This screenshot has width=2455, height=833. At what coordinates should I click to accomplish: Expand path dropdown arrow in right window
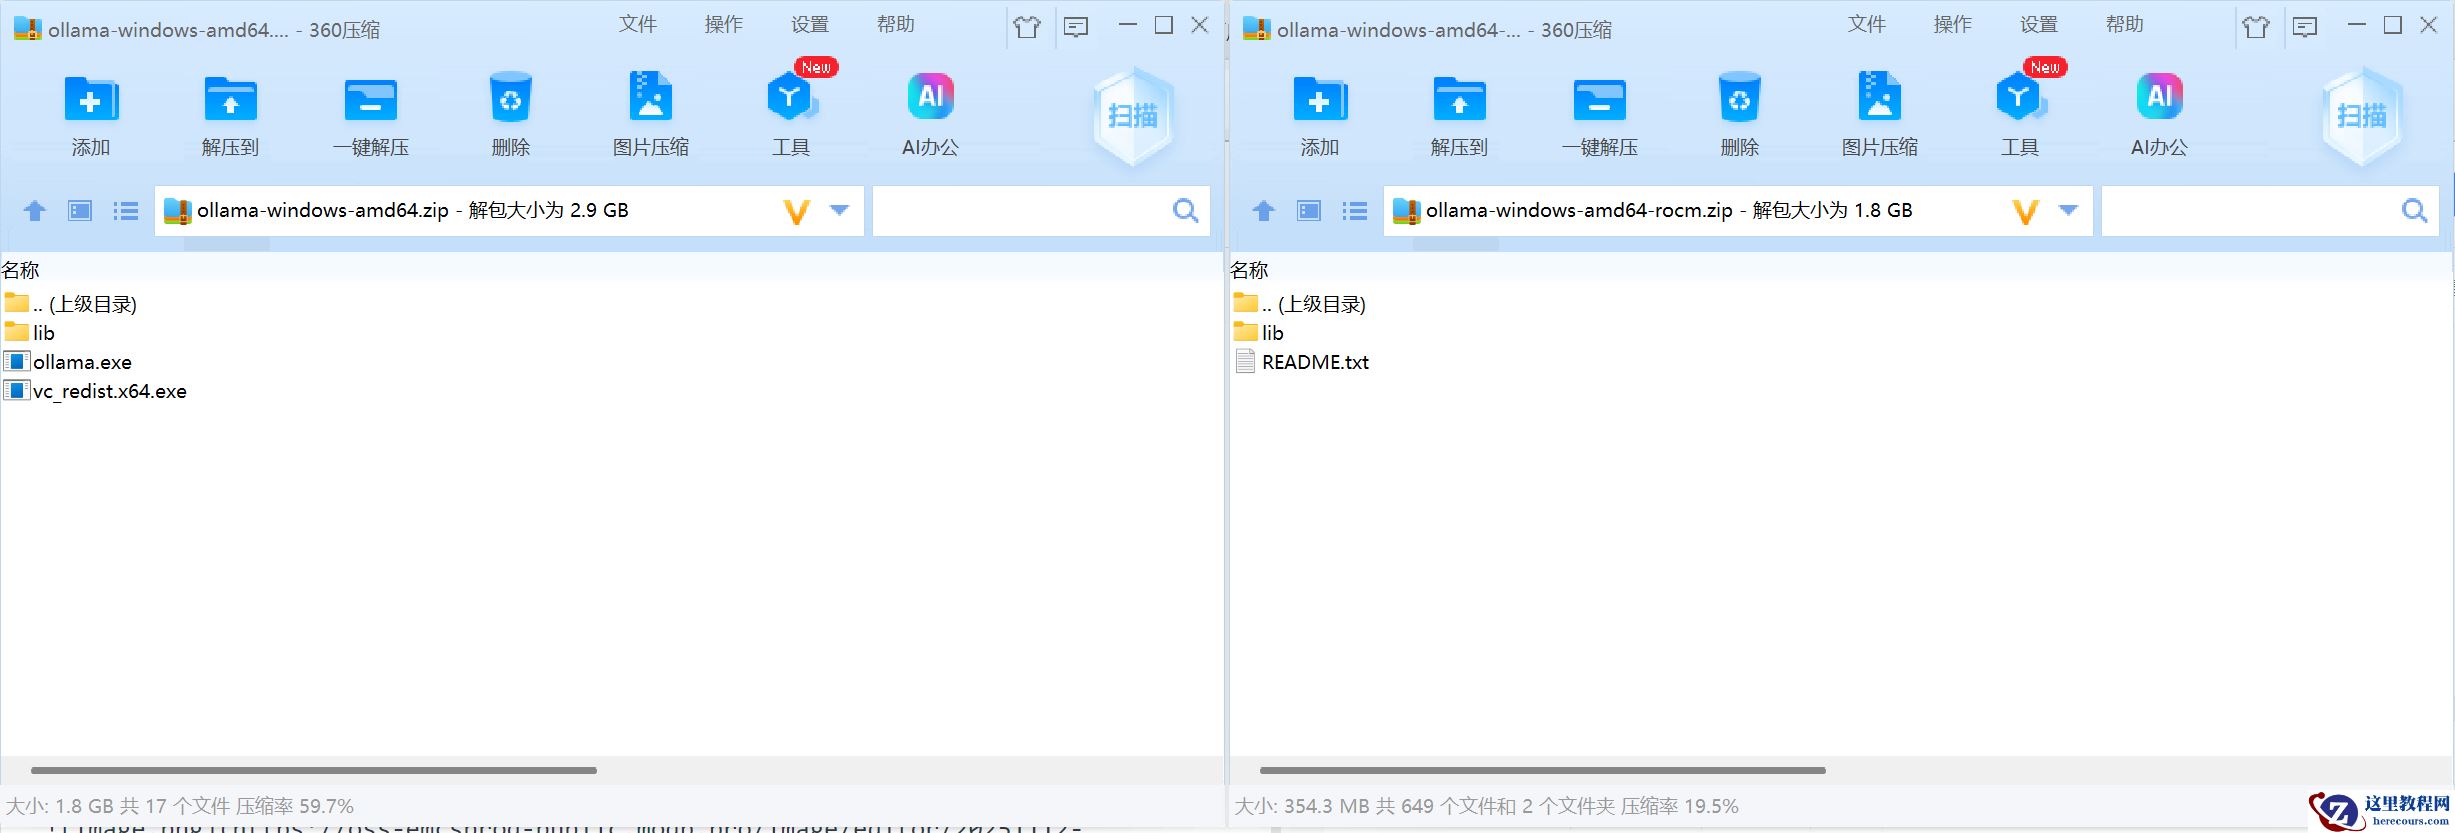coord(2069,211)
